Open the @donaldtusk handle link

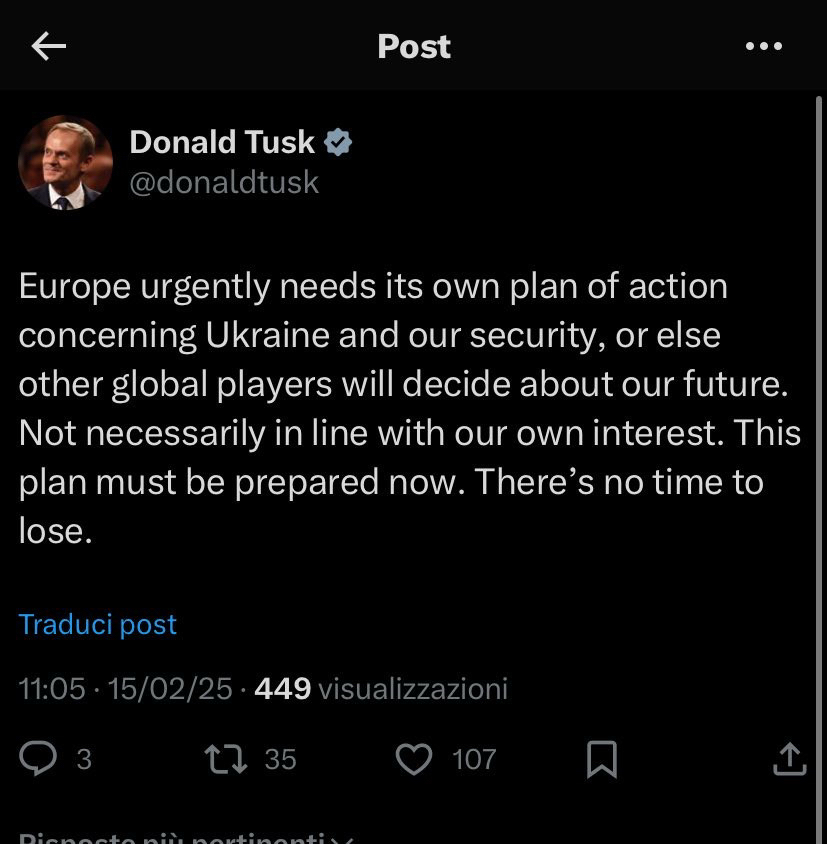(224, 182)
